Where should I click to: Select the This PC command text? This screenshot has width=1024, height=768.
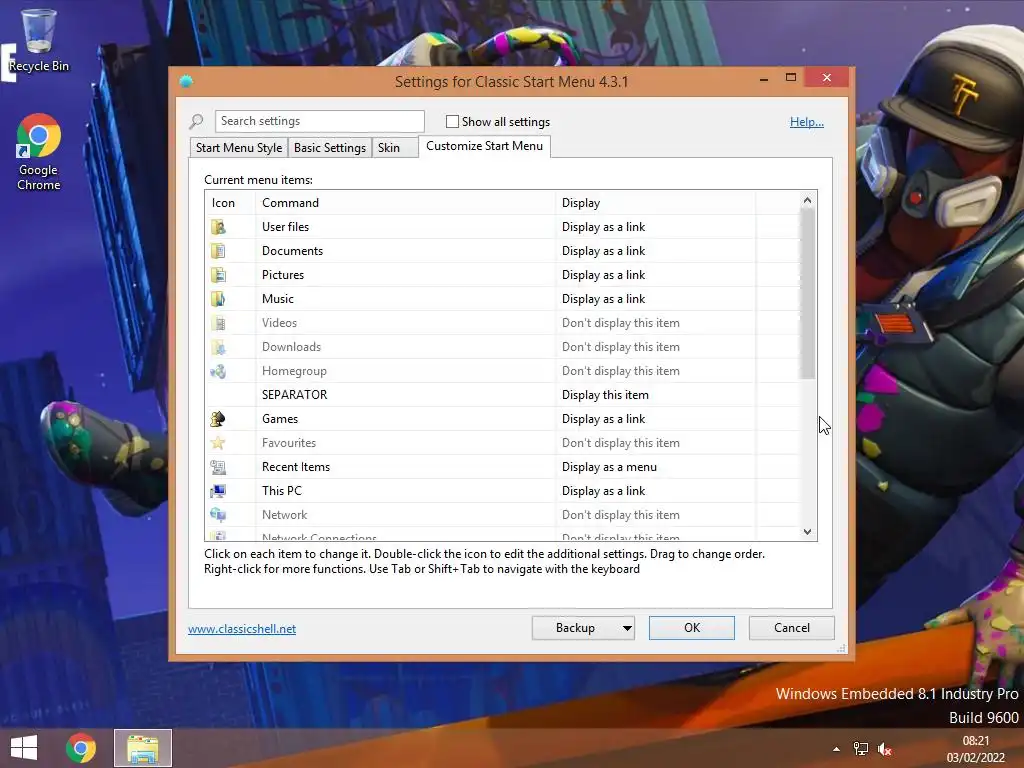click(x=281, y=491)
